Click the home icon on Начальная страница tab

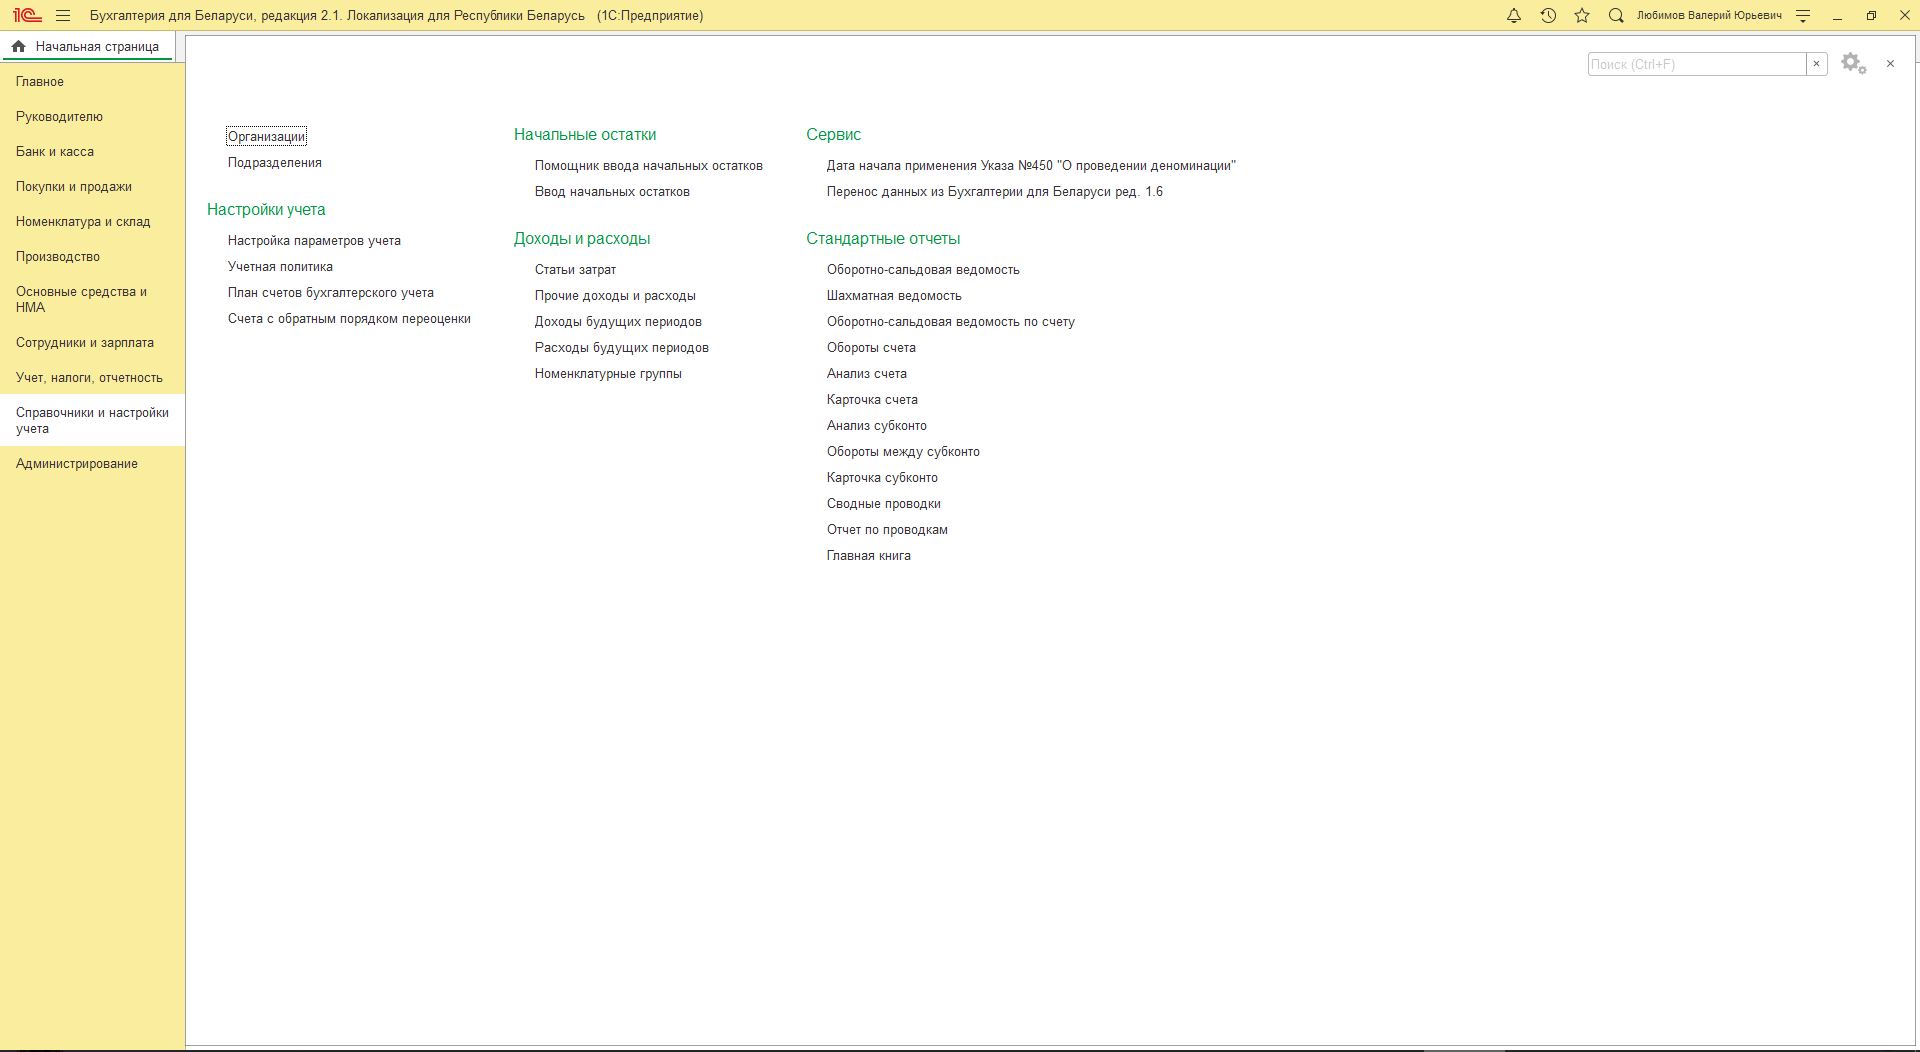19,46
